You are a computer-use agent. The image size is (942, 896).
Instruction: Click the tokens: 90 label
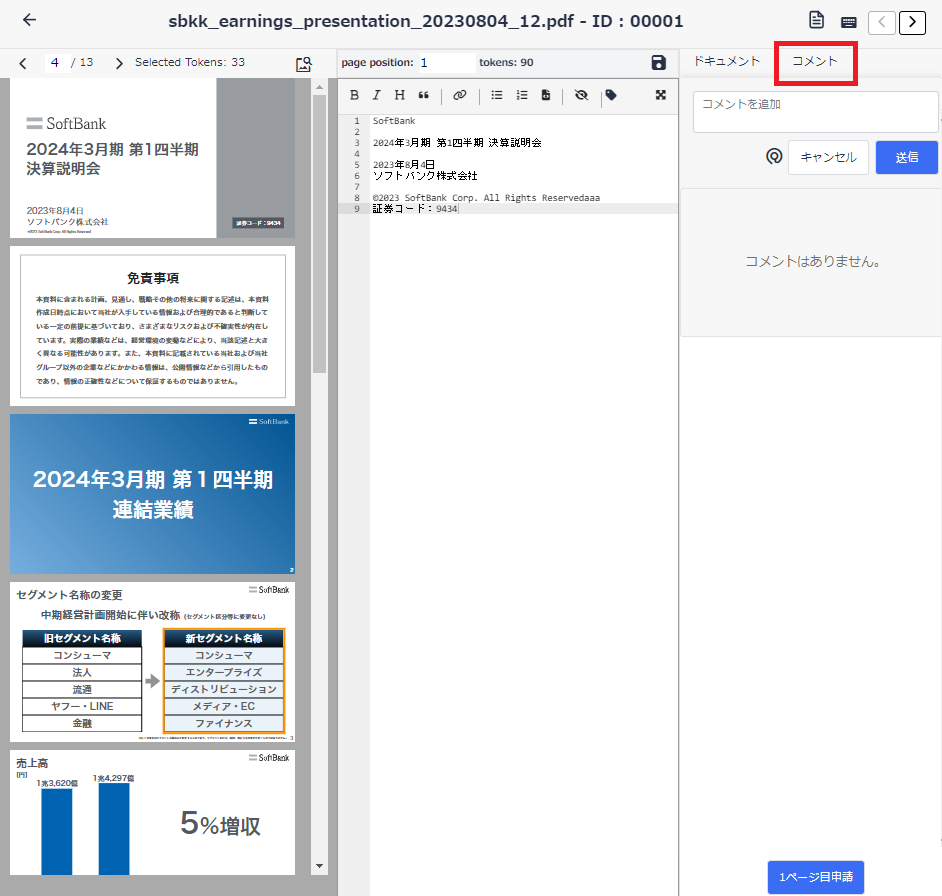pos(506,62)
